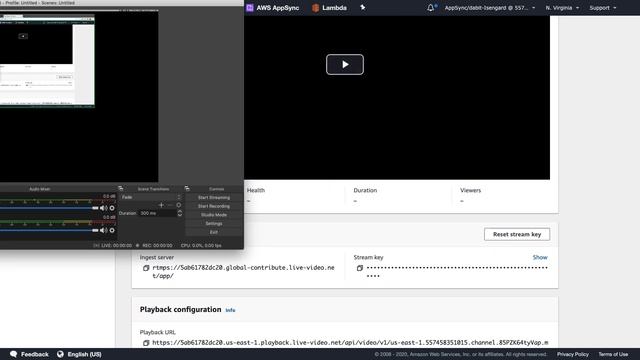Open the Privacy Policy link
The image size is (640, 360).
573,354
